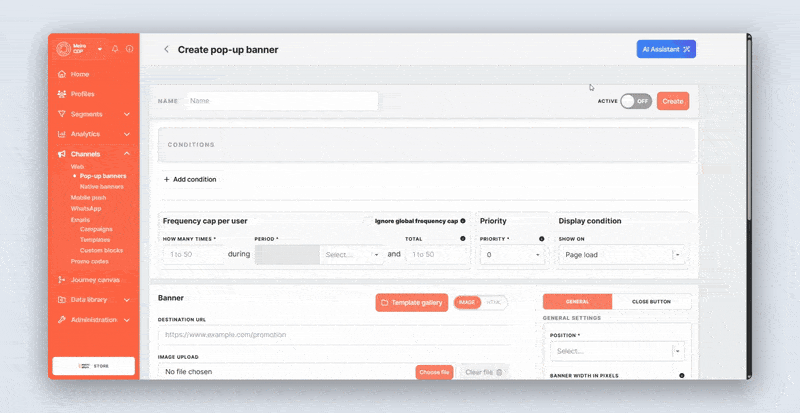
Task: Click the plus icon of Add condition
Action: [166, 179]
